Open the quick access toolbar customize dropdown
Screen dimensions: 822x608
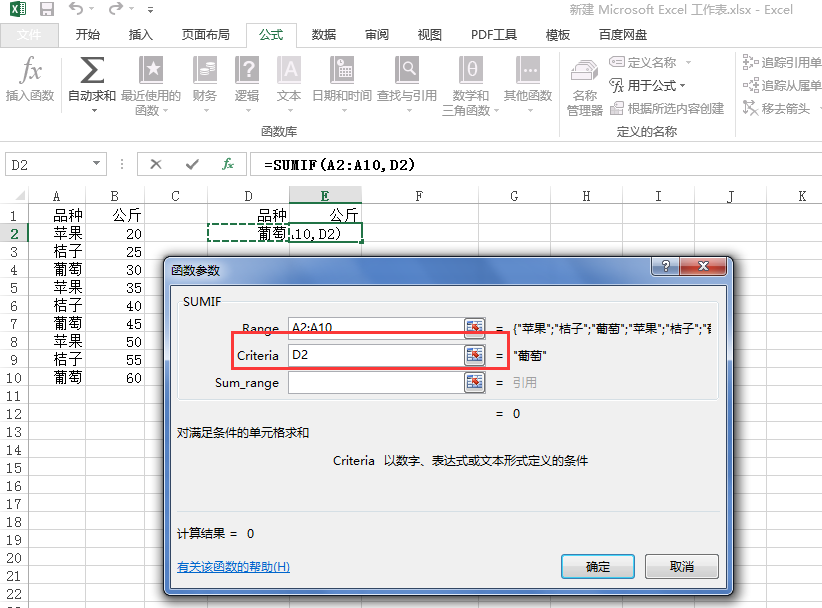point(150,9)
